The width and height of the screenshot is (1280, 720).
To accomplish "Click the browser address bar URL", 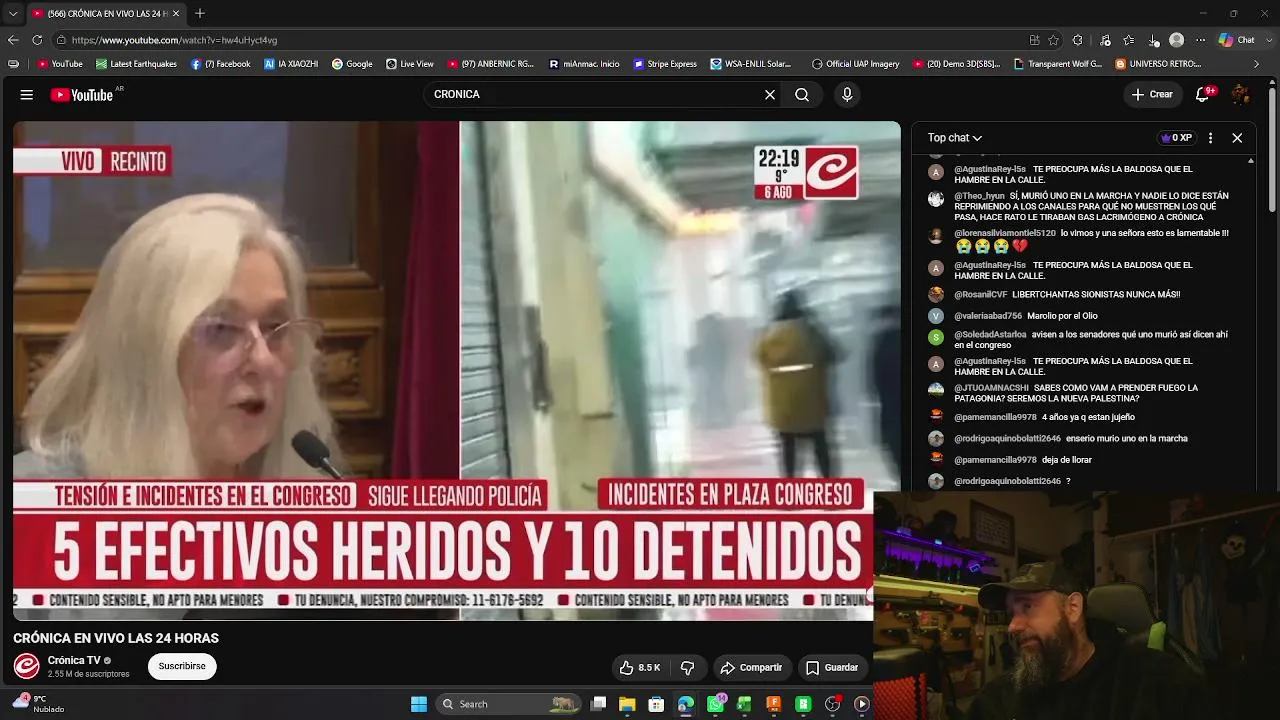I will [x=174, y=40].
